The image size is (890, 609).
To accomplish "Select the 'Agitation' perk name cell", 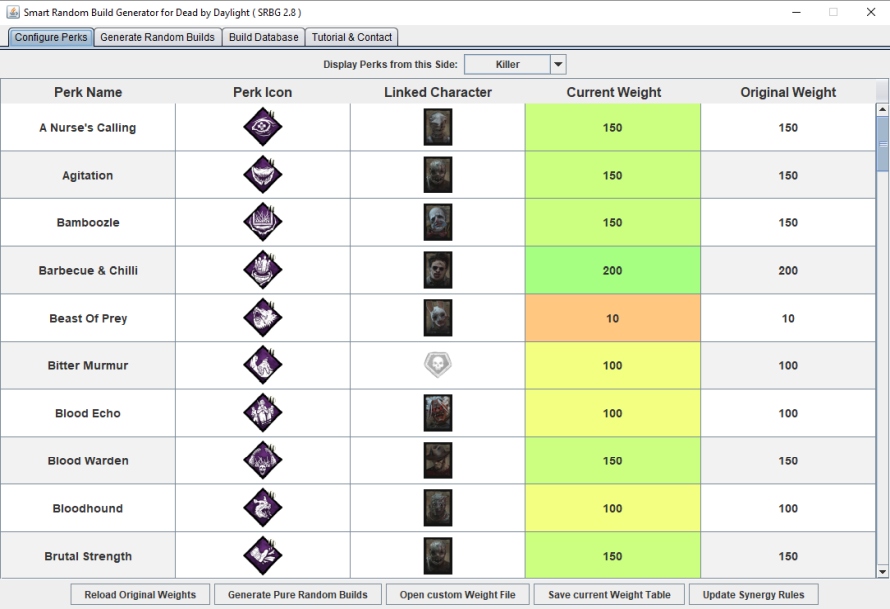I will (x=88, y=175).
